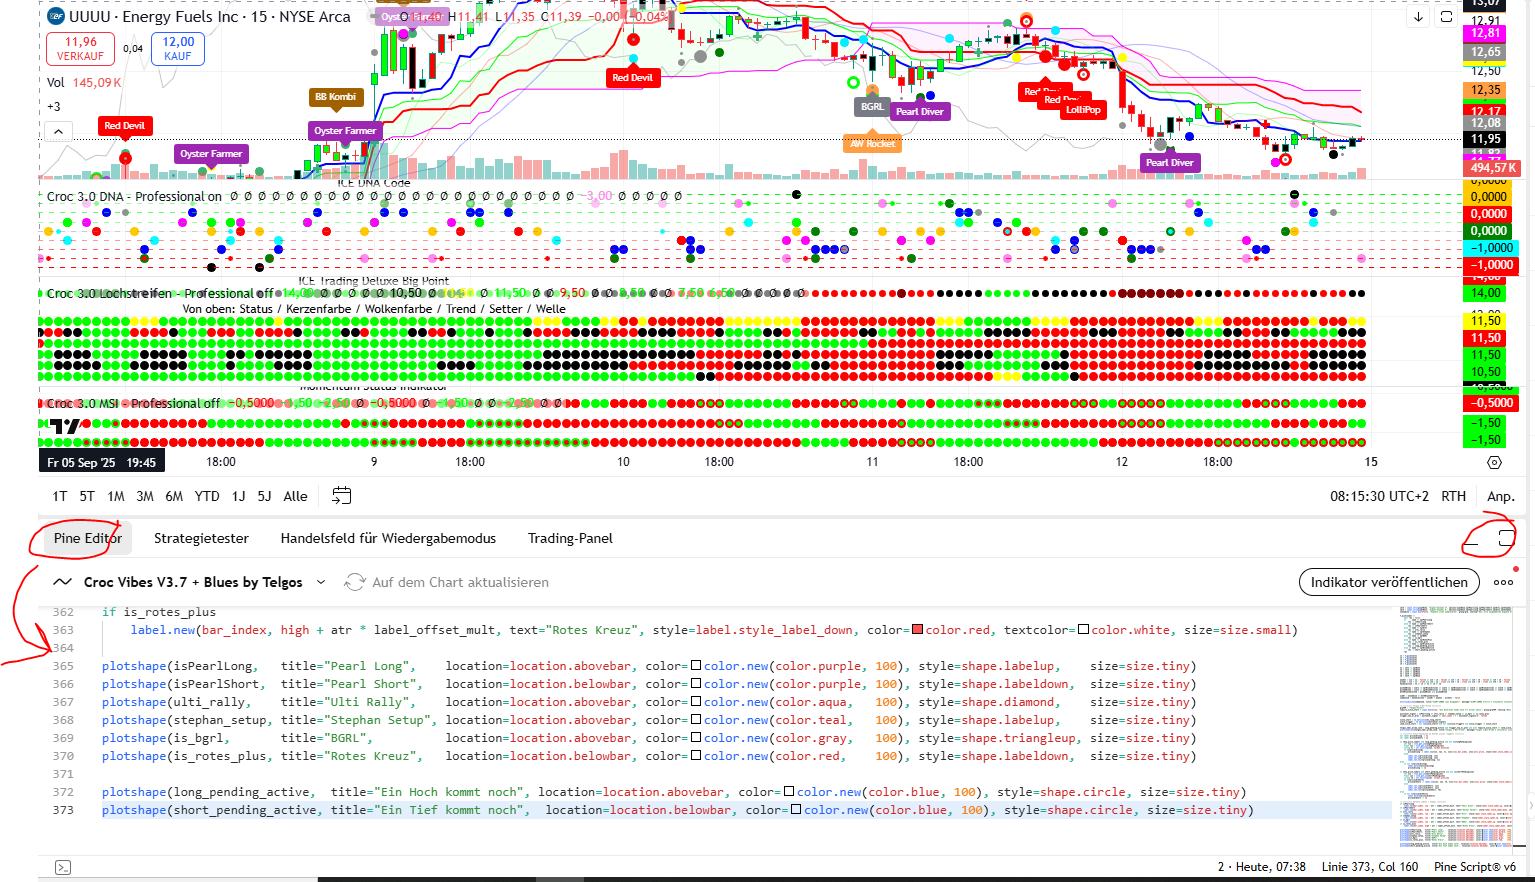Click the Kauf 12,00 buy button
1535x882 pixels.
178,48
